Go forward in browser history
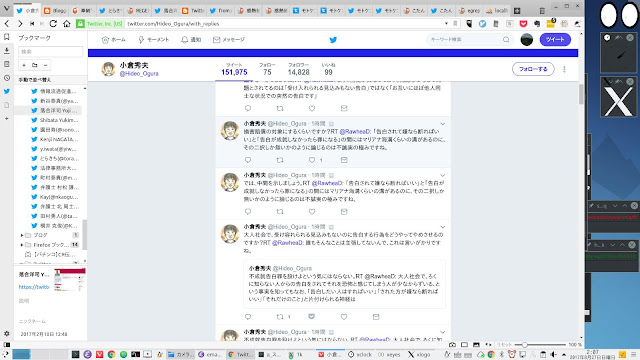This screenshot has width=640, height=360. (x=20, y=24)
